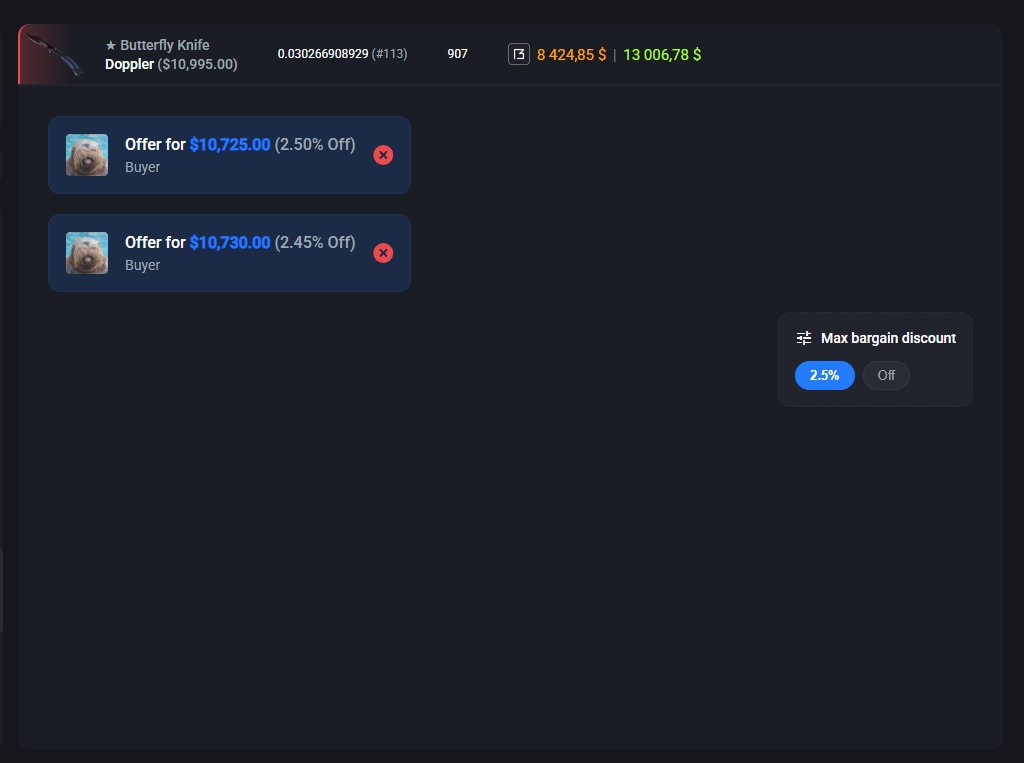Click the Butterfly Knife item thumbnail
The height and width of the screenshot is (763, 1024).
pos(56,54)
